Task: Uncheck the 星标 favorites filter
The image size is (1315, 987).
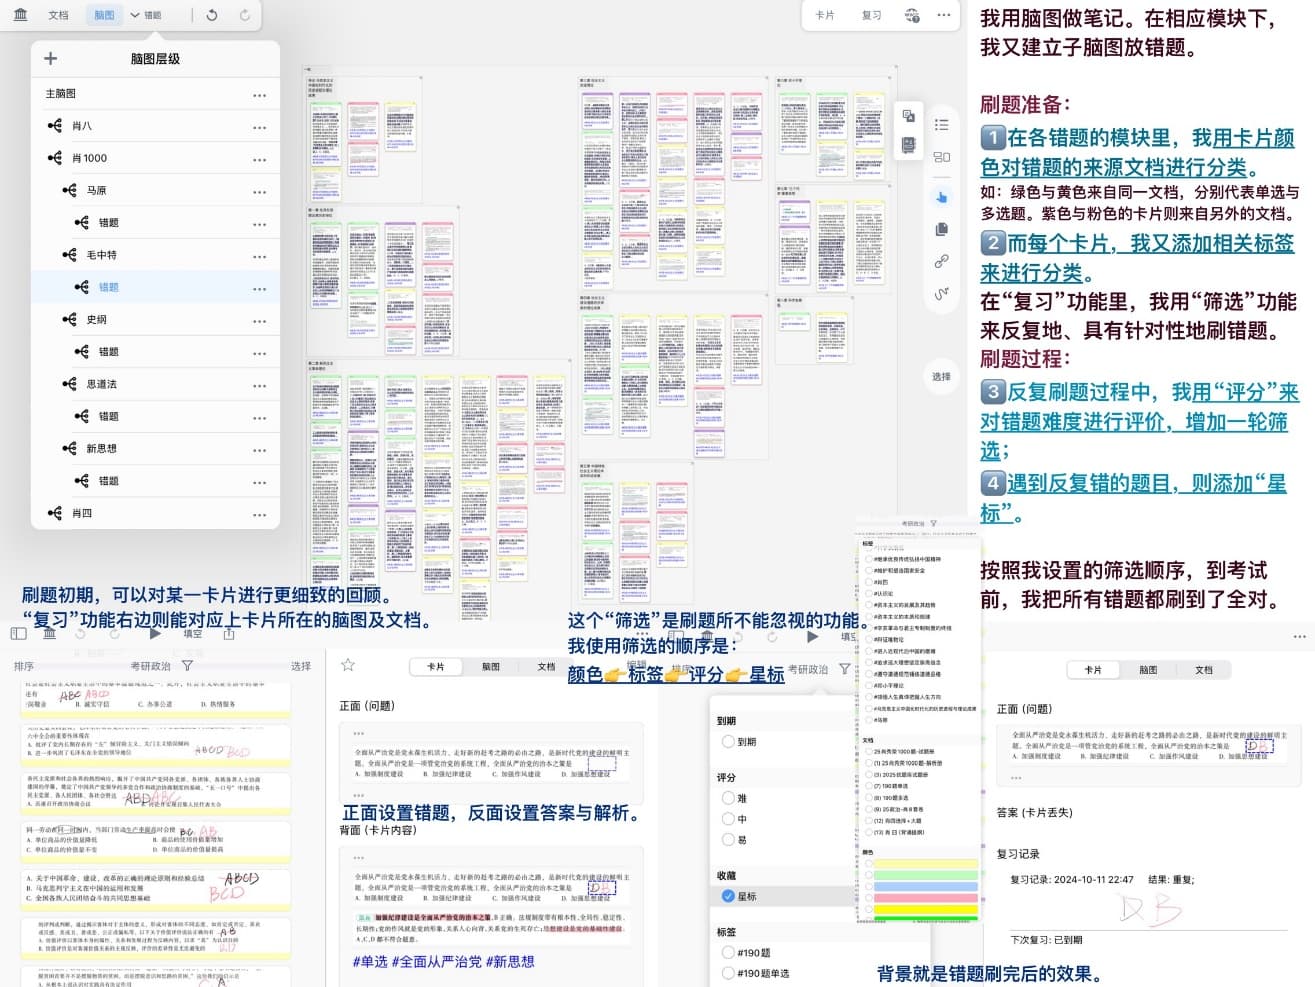Action: [728, 896]
